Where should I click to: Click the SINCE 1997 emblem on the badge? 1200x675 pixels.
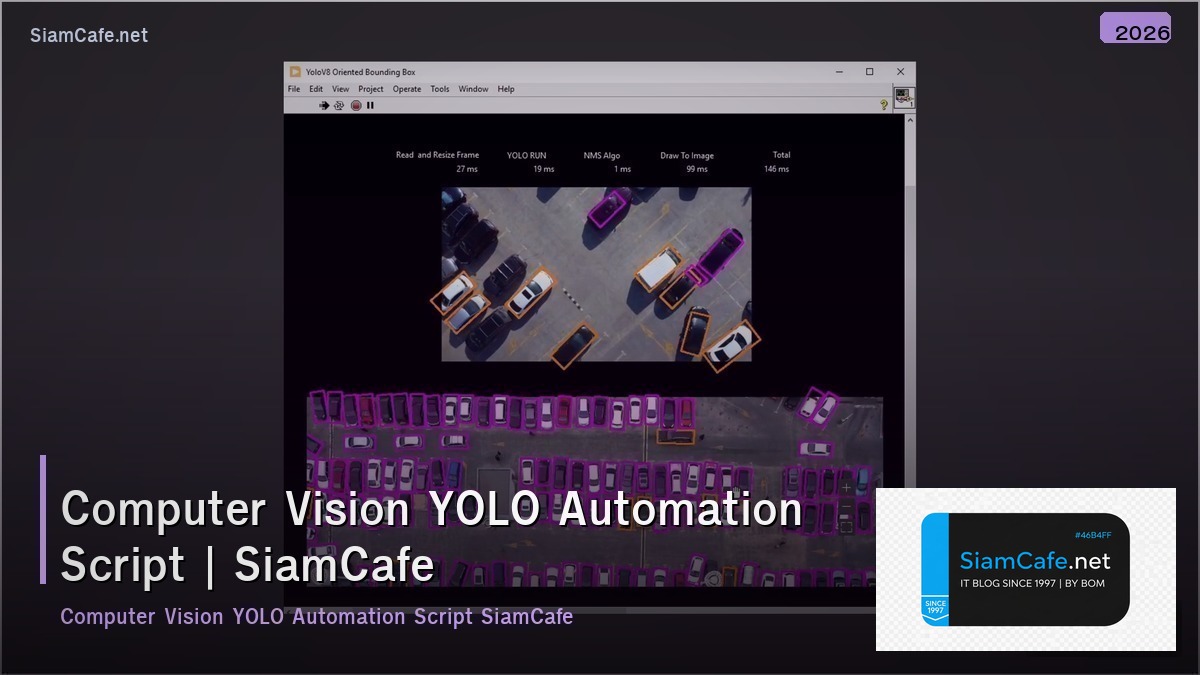tap(936, 608)
